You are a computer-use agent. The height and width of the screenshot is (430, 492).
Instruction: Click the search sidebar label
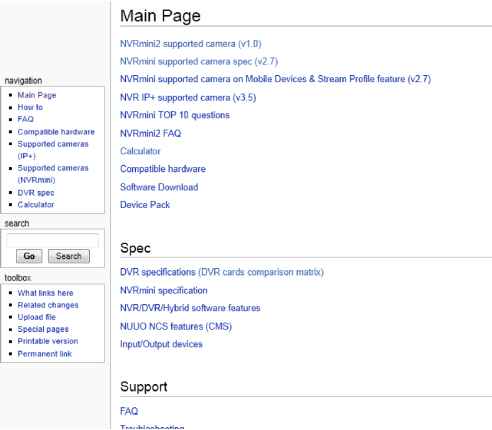click(x=17, y=223)
